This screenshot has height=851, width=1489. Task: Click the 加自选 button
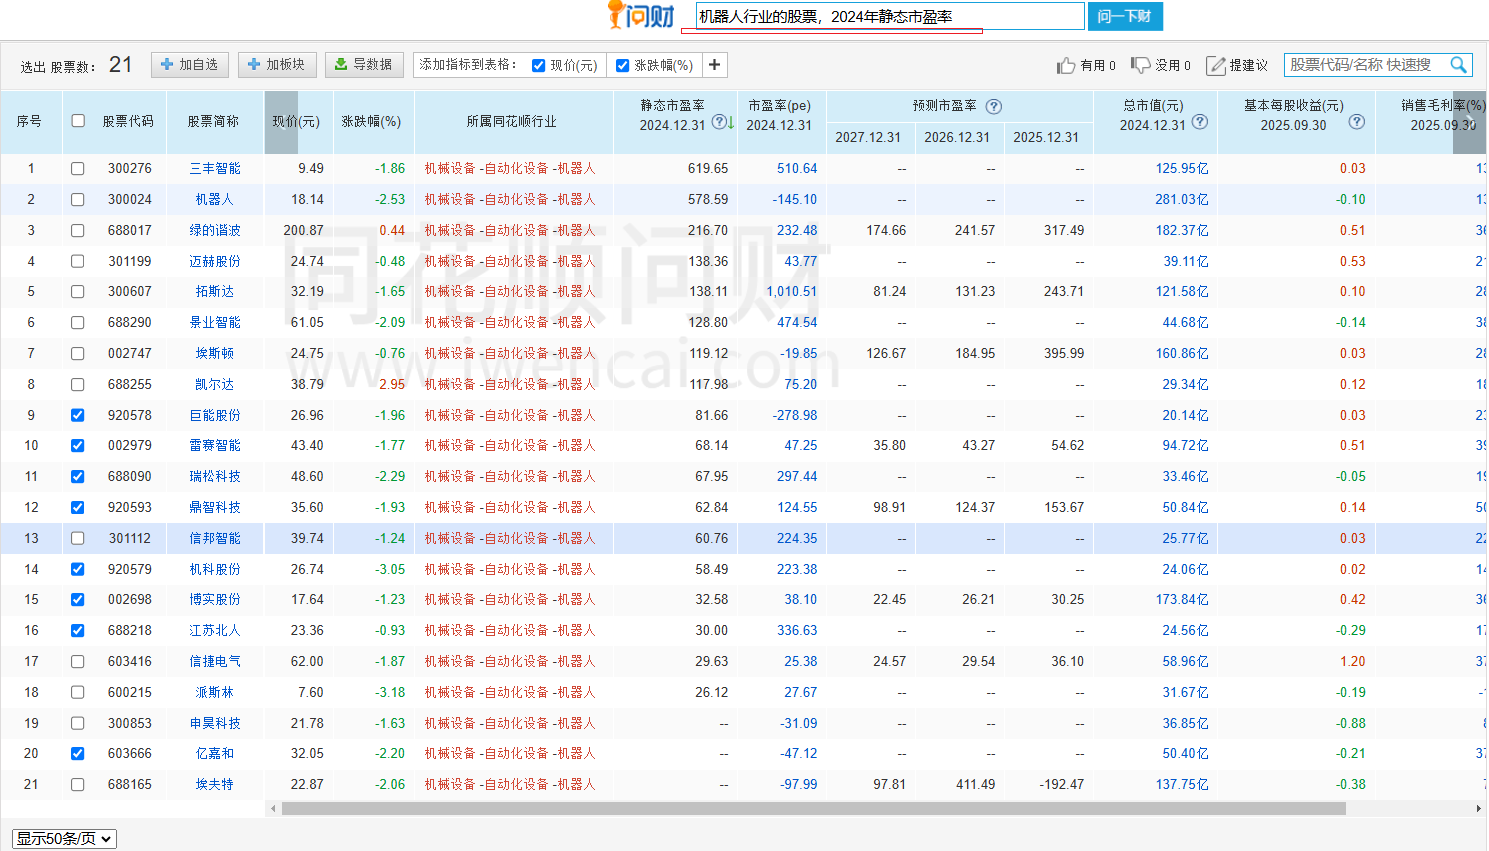[190, 65]
